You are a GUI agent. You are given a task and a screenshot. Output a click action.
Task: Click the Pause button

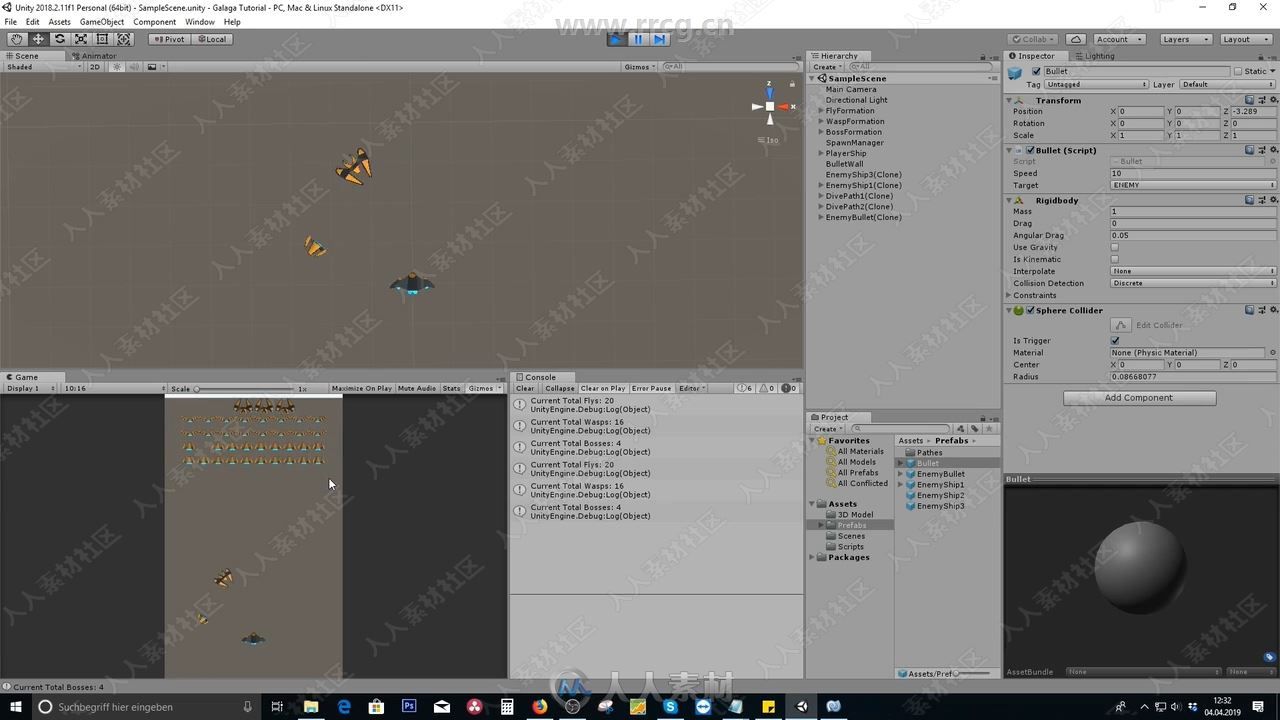tap(638, 39)
